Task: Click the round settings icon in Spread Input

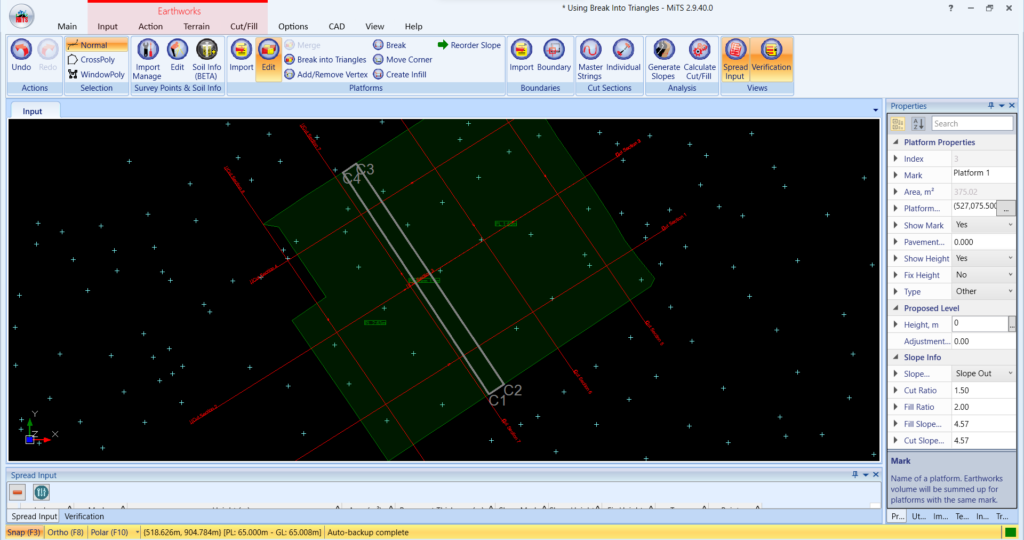Action: (41, 492)
